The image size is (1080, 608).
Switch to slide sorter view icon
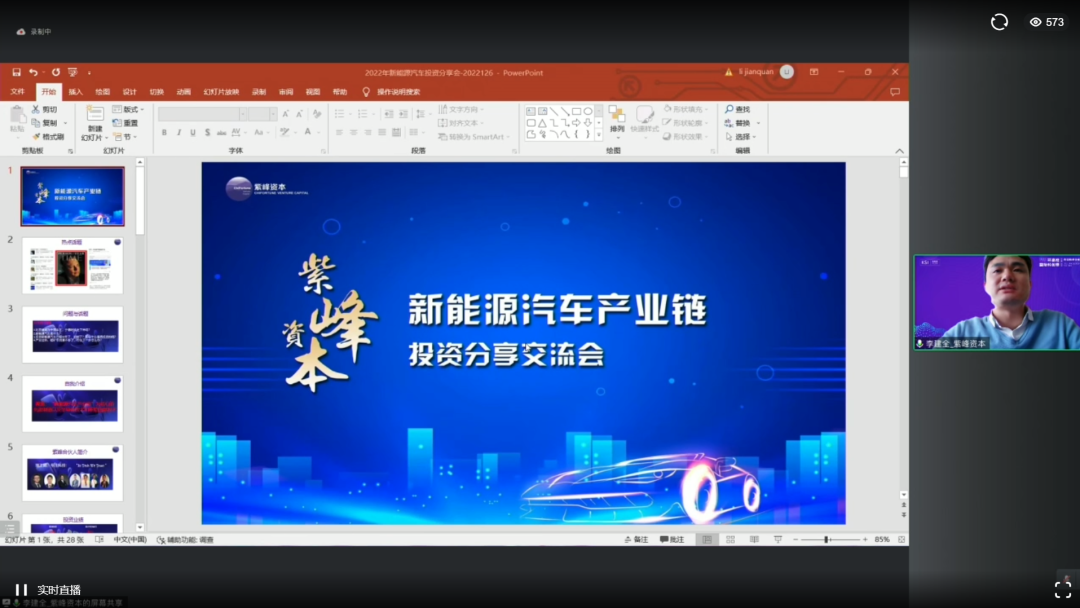730,540
